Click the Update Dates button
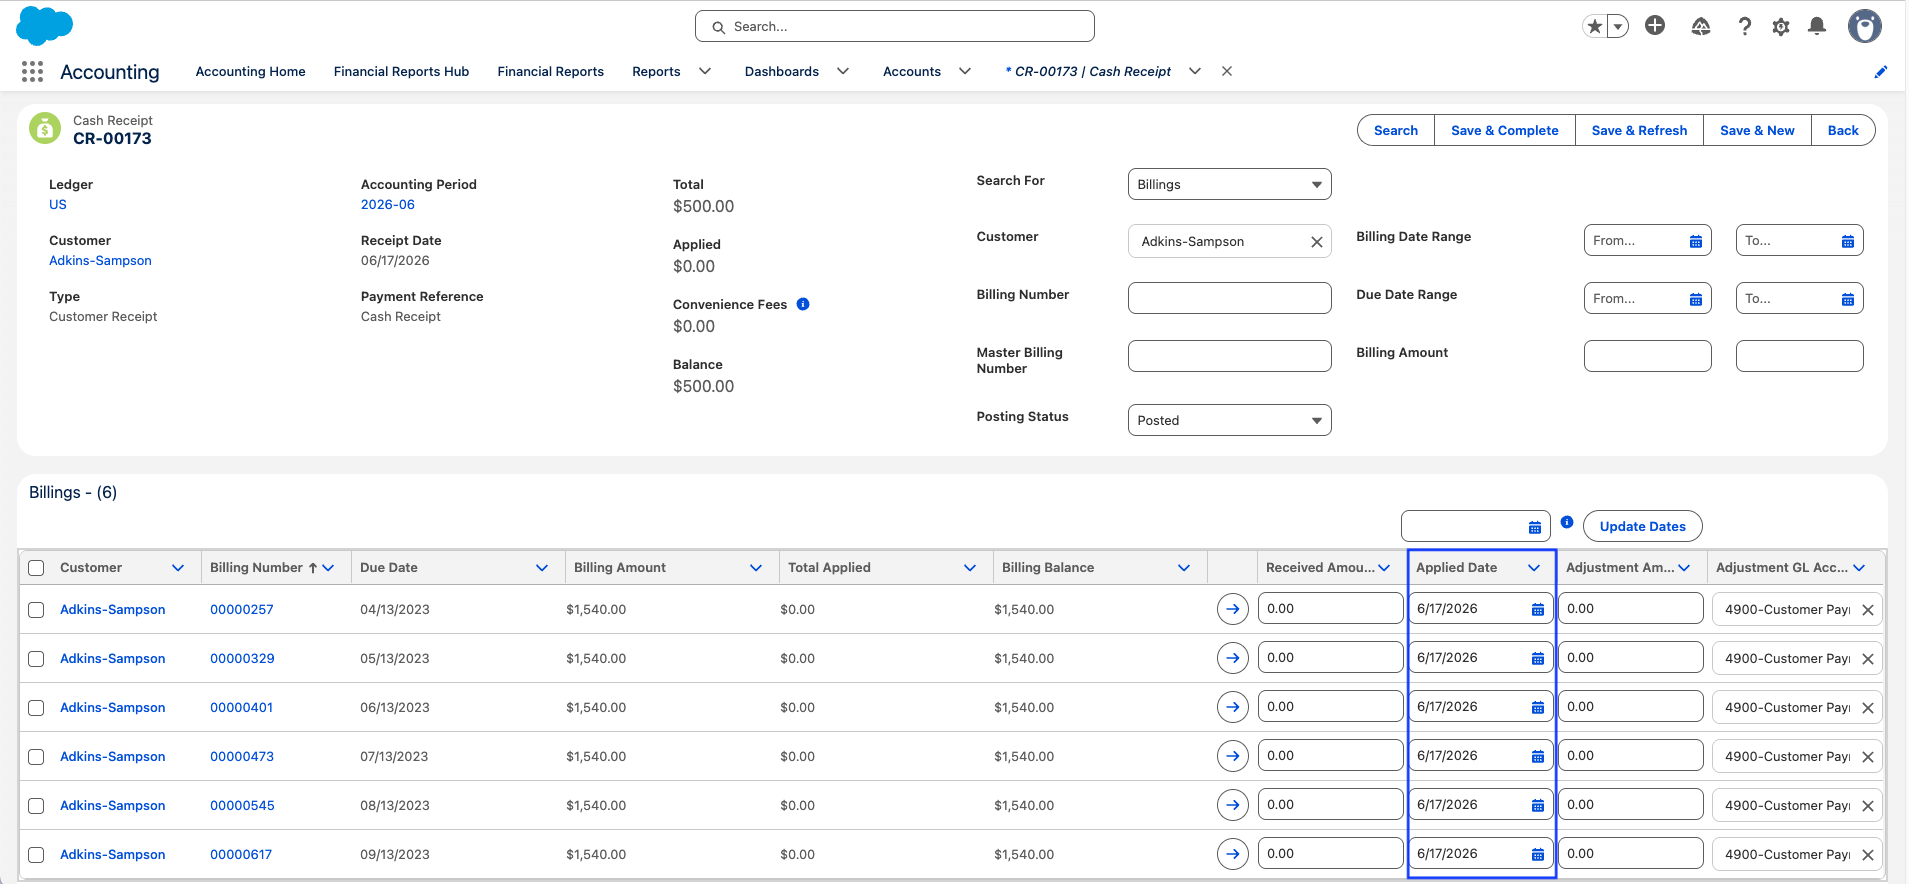 point(1642,526)
